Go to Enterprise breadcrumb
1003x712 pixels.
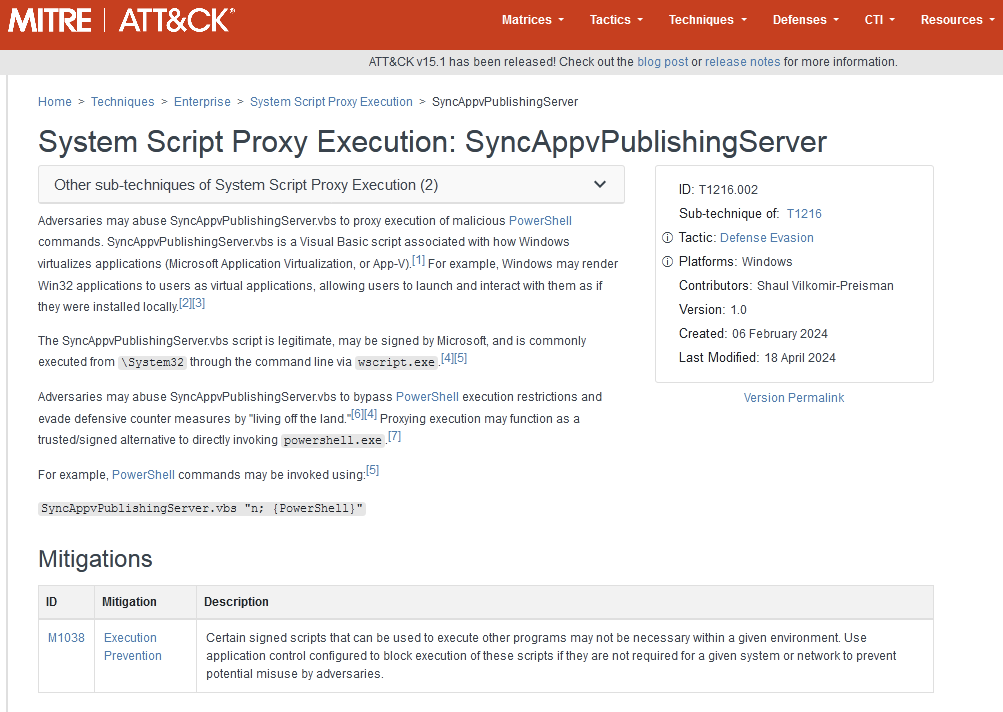point(202,102)
